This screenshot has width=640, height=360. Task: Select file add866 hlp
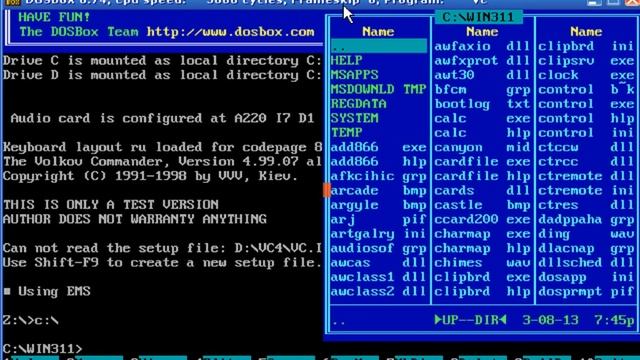pos(379,162)
